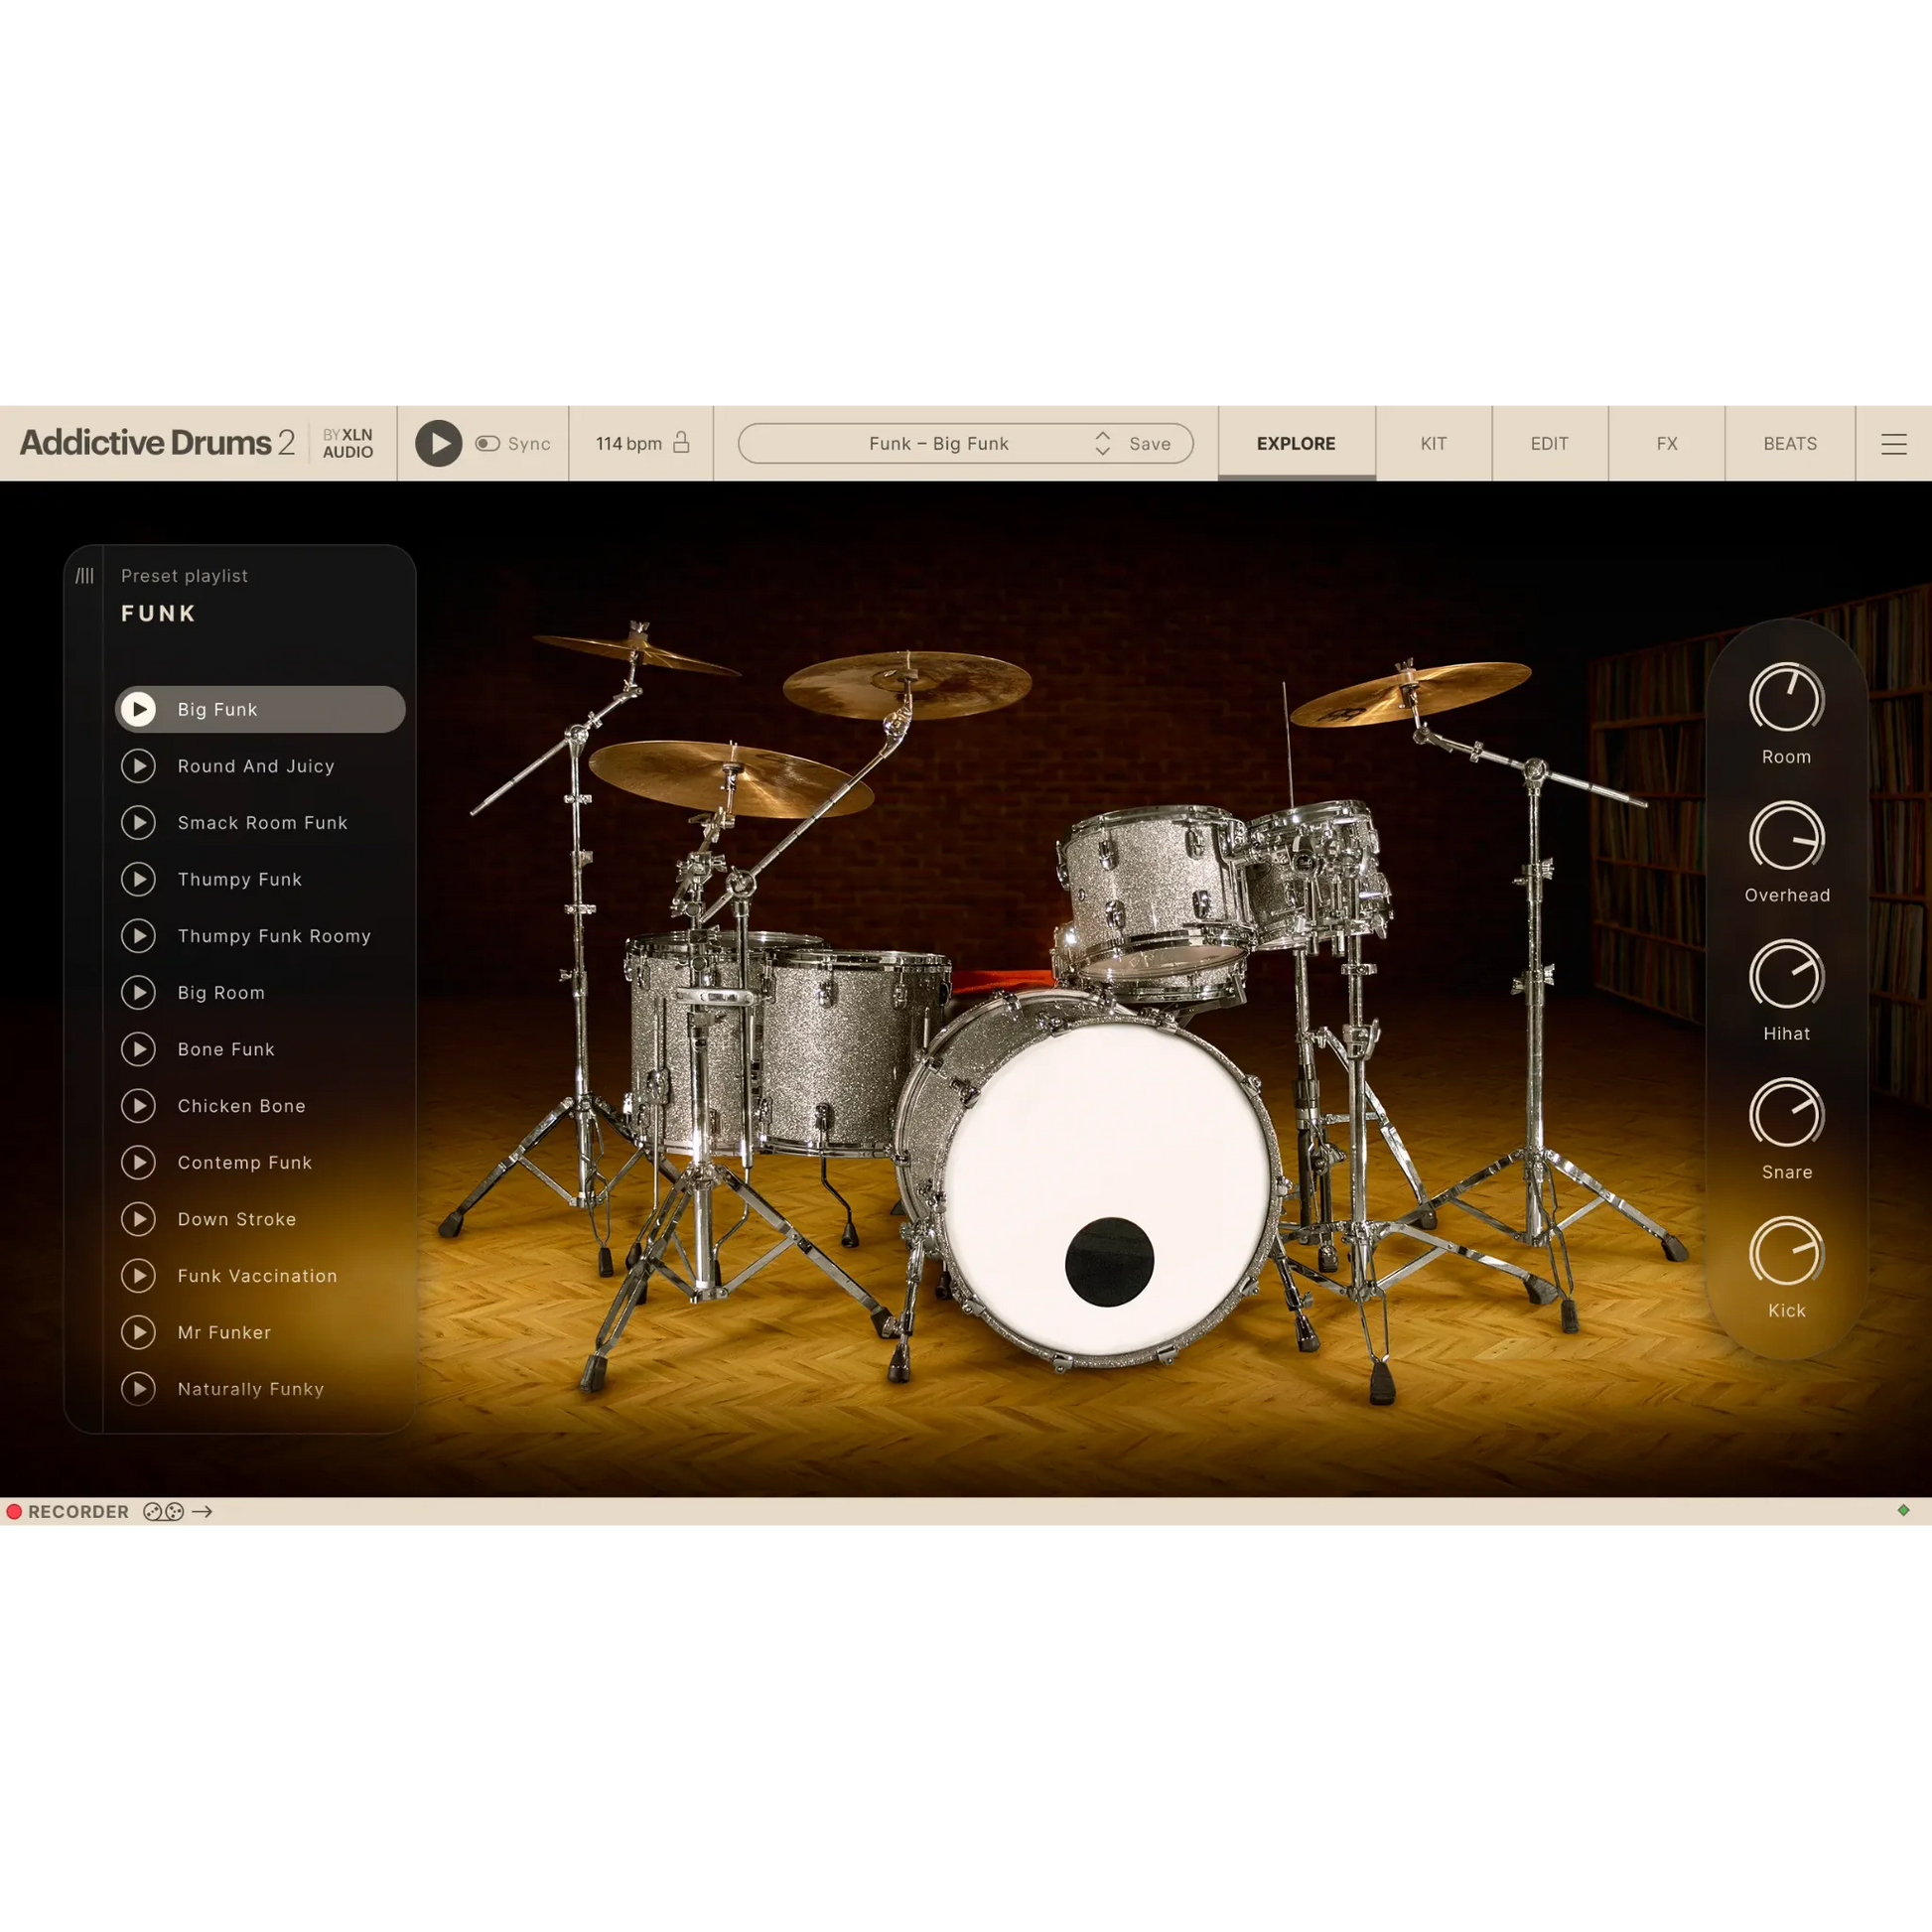Play the Chicken Bone preset preview

click(139, 1106)
